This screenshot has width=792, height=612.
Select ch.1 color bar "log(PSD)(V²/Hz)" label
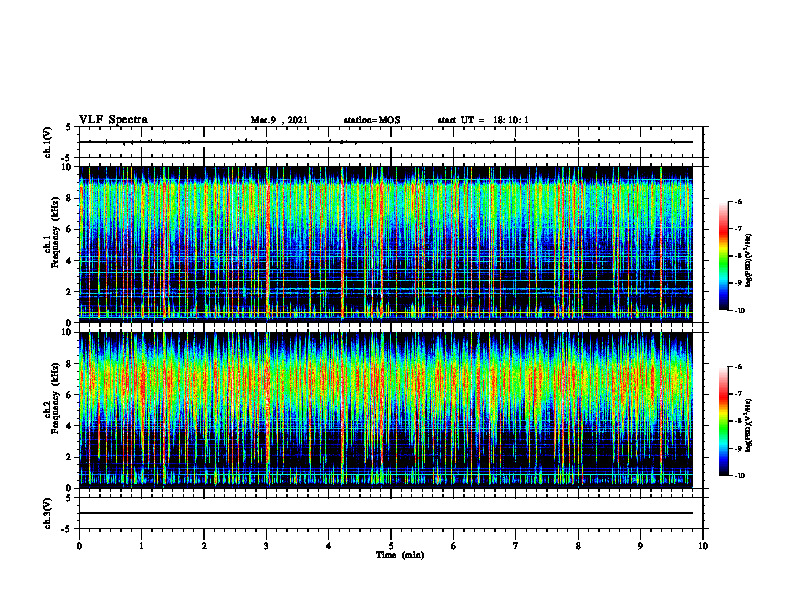(x=749, y=261)
